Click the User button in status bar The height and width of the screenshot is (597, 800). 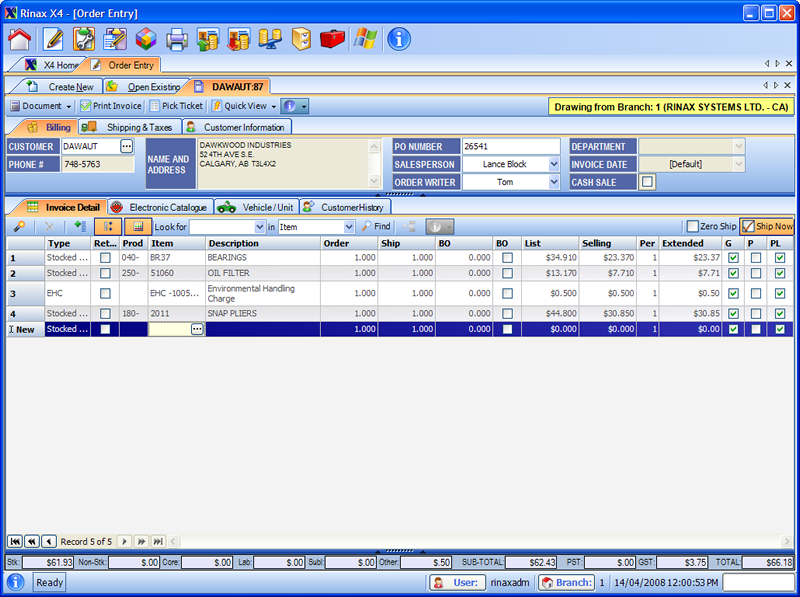click(457, 582)
